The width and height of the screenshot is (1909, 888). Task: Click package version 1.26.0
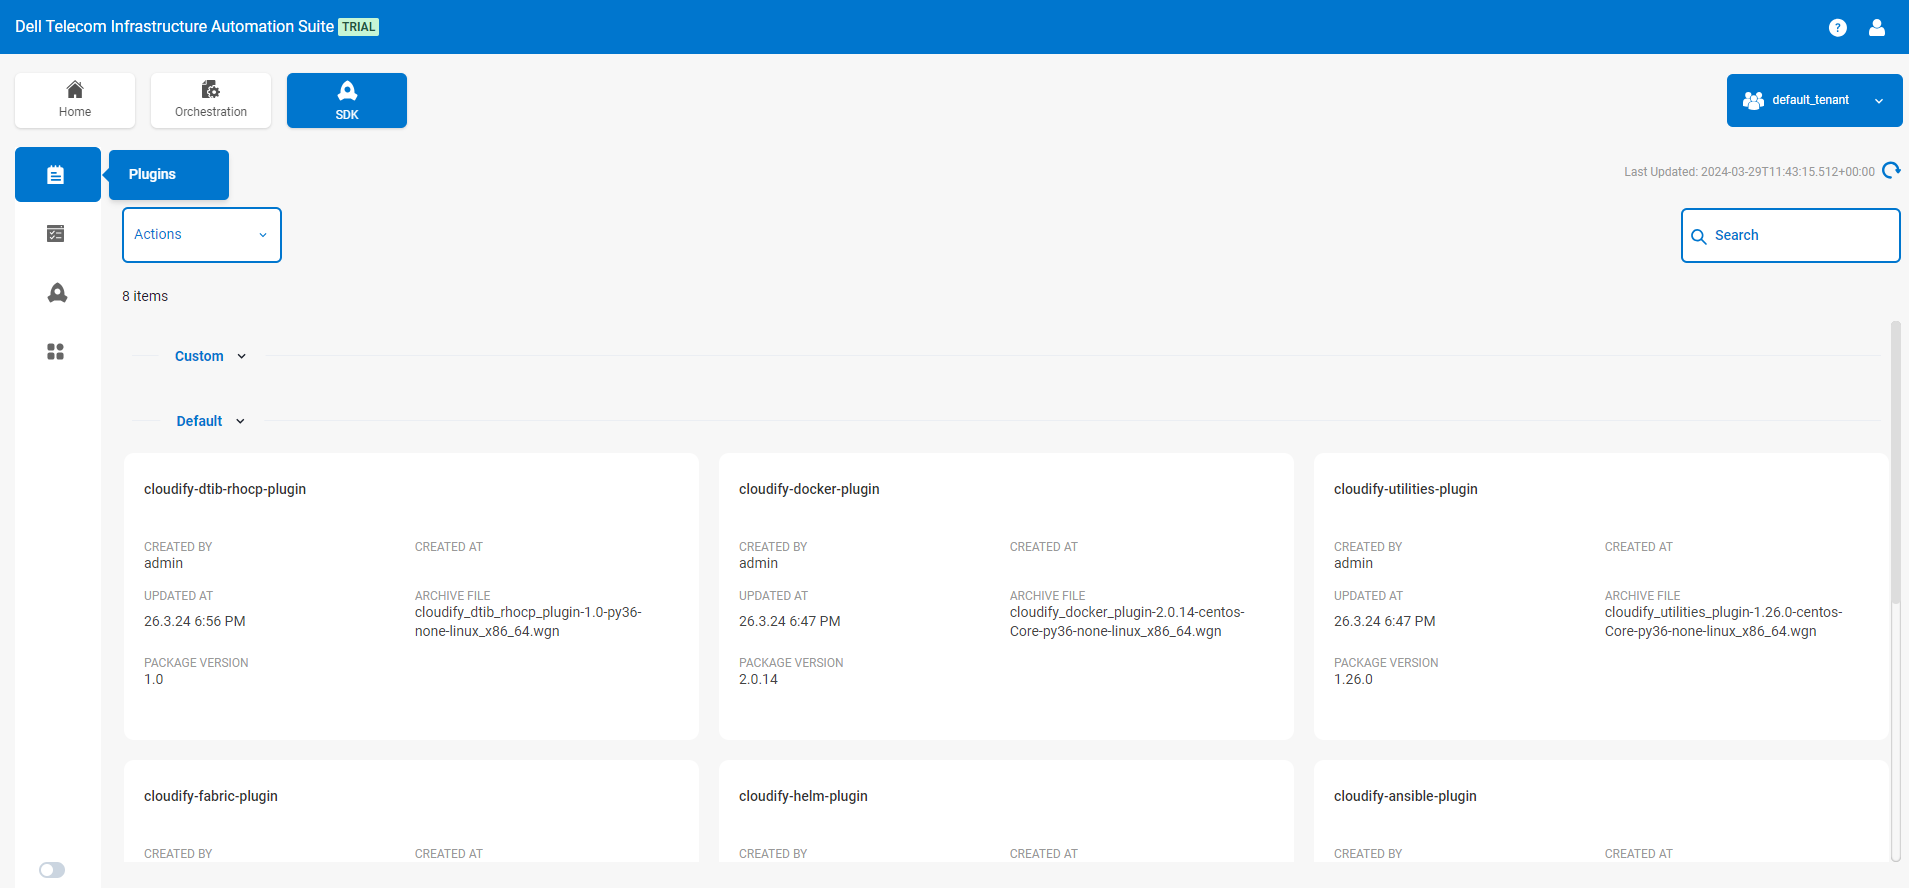click(x=1353, y=679)
